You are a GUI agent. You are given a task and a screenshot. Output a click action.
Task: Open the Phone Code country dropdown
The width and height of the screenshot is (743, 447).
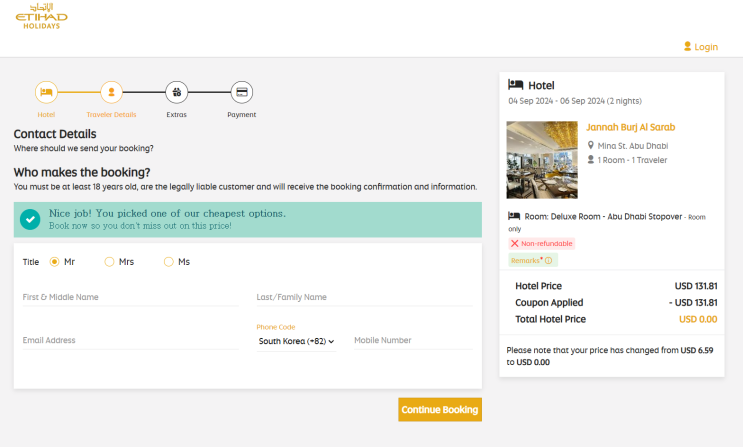tap(296, 341)
